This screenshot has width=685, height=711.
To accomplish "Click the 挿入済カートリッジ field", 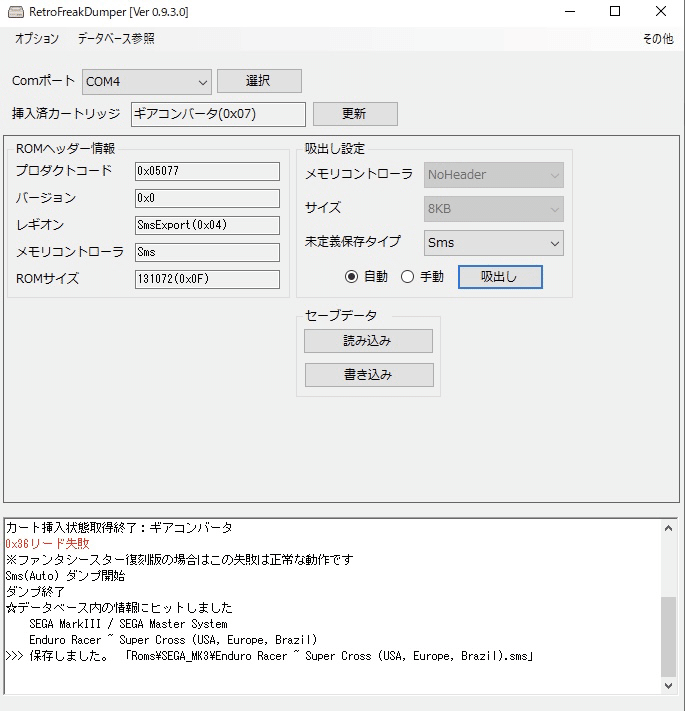I will pyautogui.click(x=218, y=114).
